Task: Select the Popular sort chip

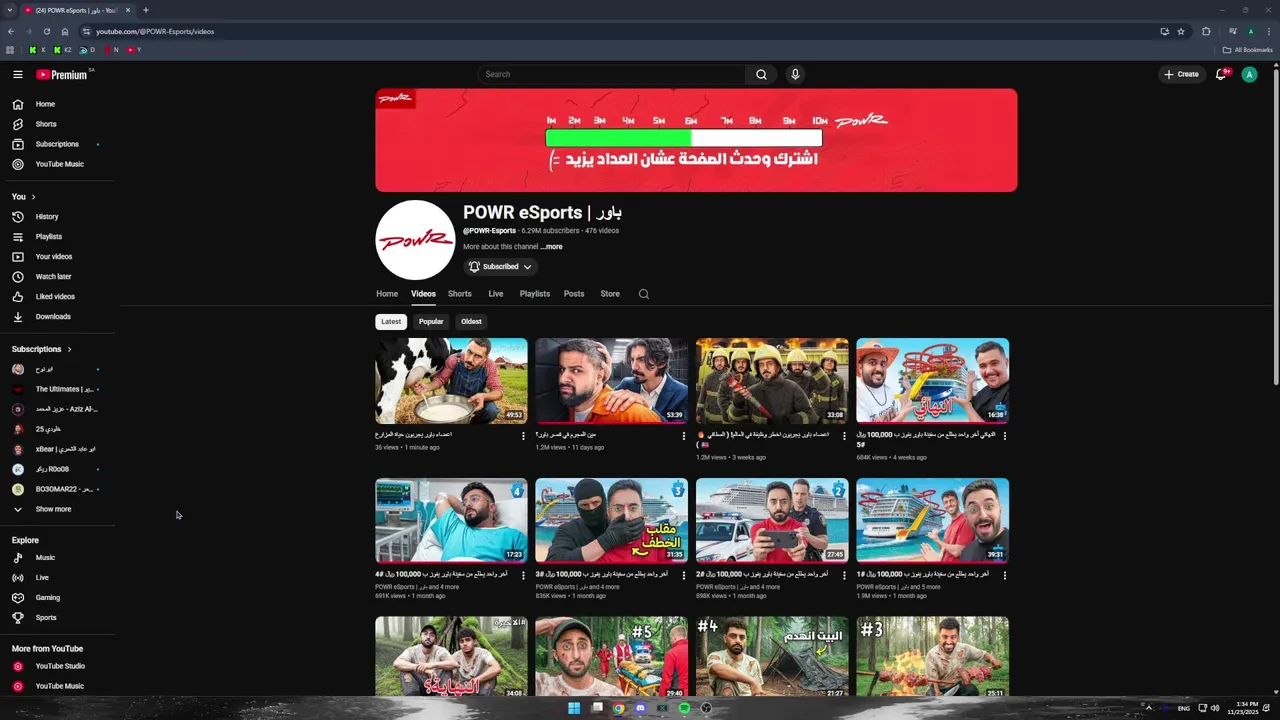Action: coord(431,322)
